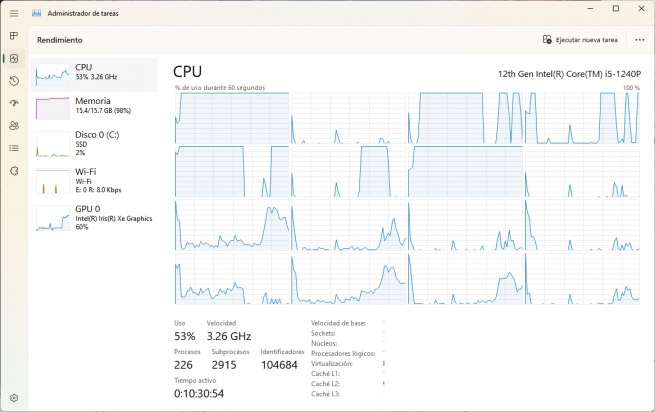Open the Startup apps icon
Image resolution: width=655 pixels, height=412 pixels.
click(x=13, y=103)
